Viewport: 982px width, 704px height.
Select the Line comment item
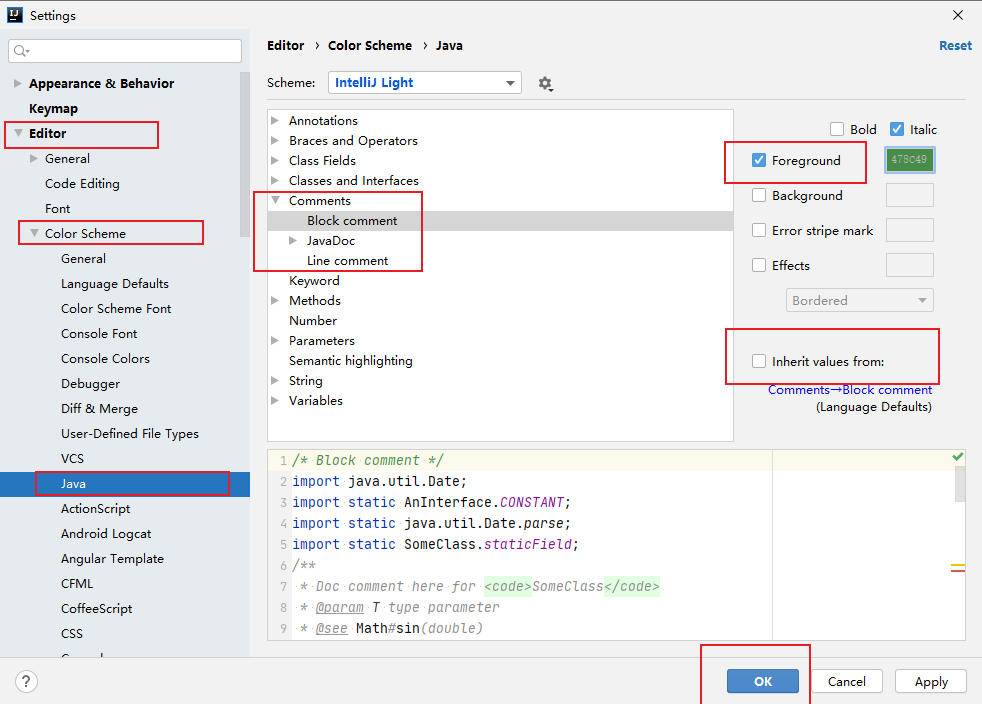(348, 261)
